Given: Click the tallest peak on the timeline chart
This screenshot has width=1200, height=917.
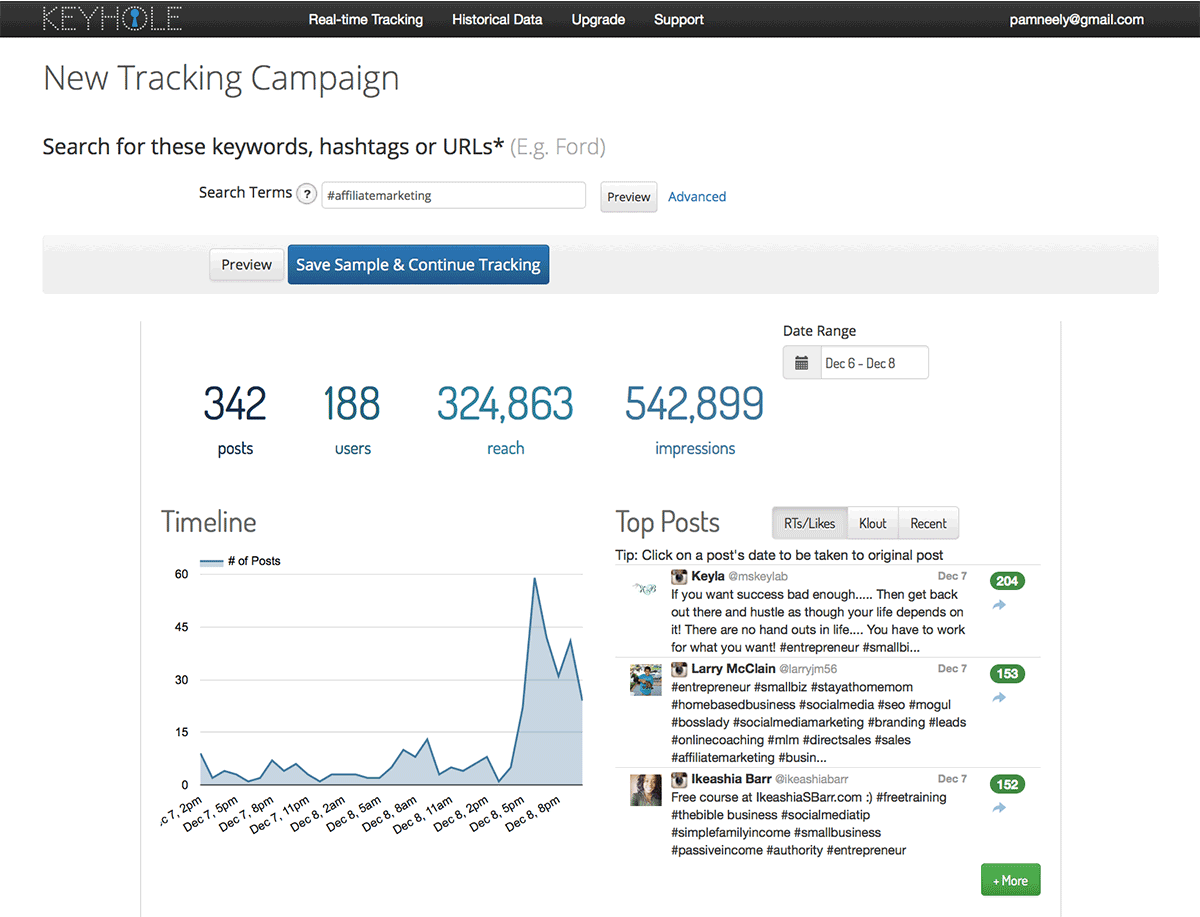Looking at the screenshot, I should (x=536, y=578).
